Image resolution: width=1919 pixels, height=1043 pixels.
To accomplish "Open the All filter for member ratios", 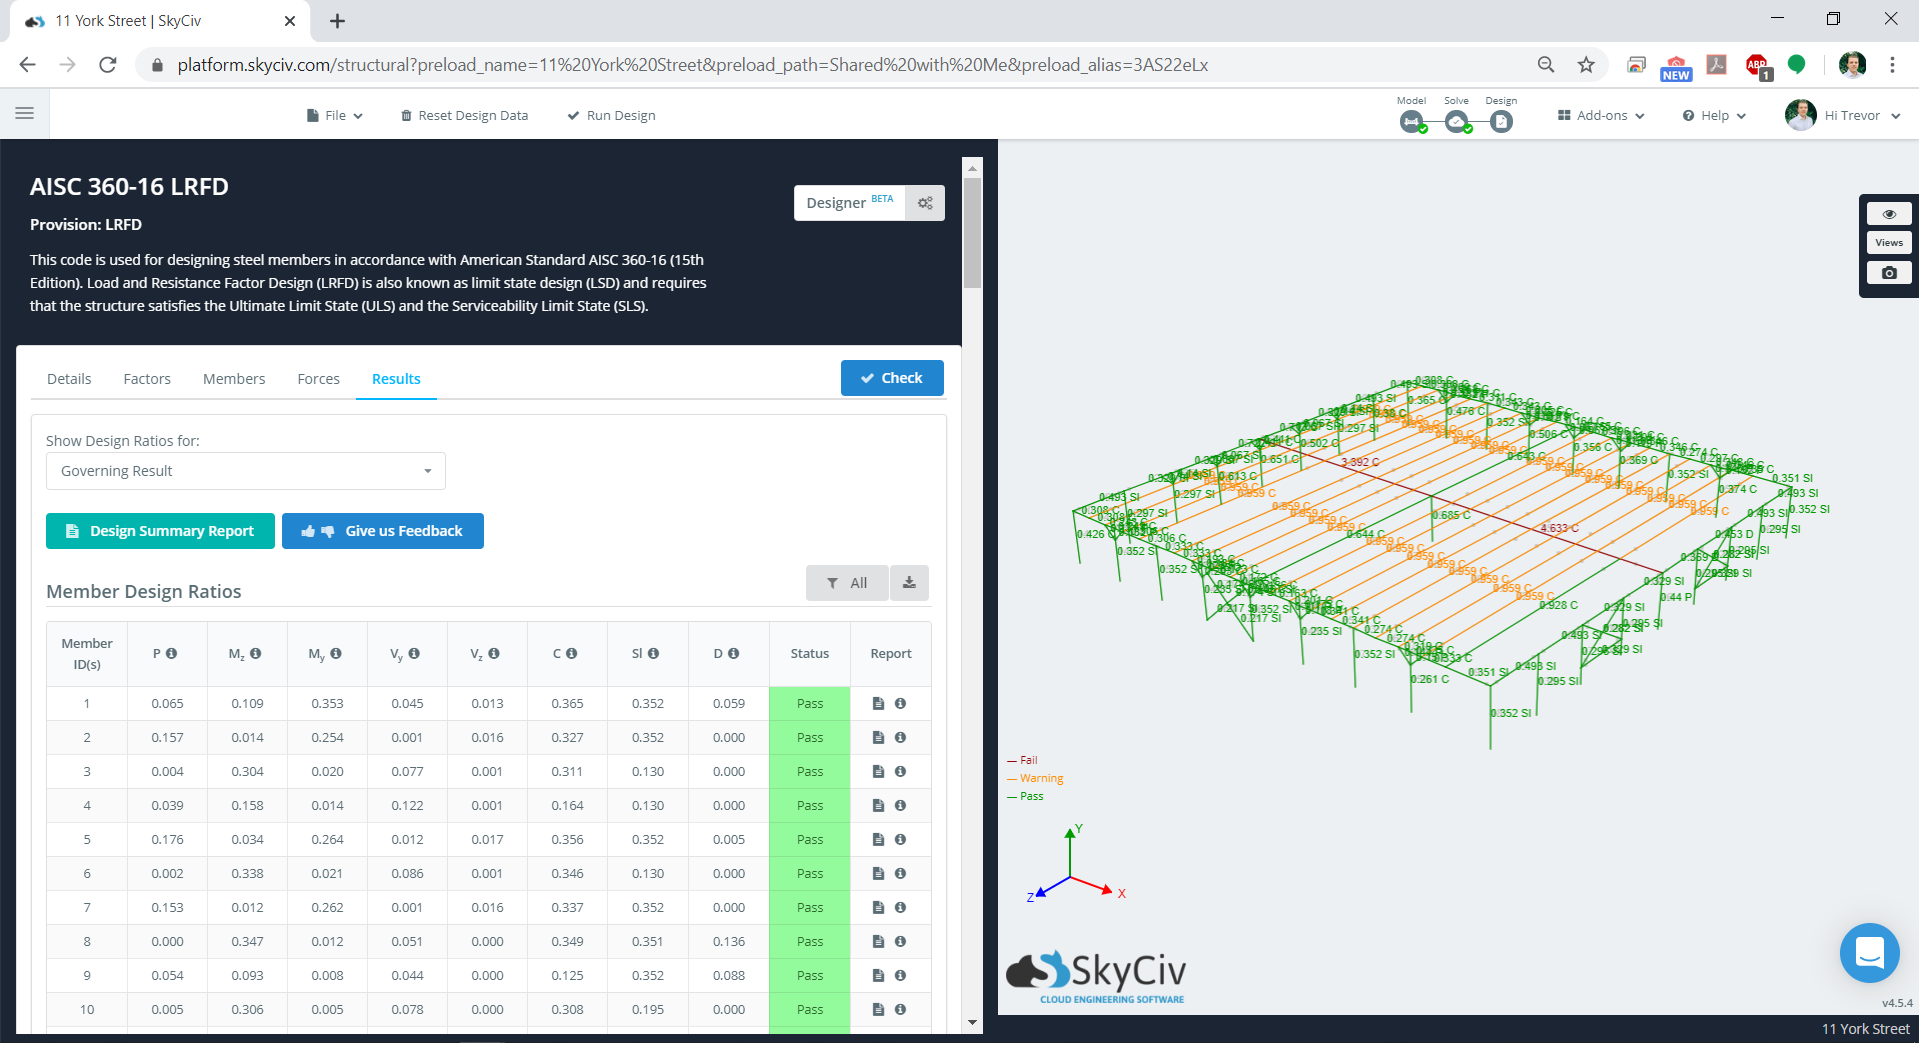I will point(847,583).
